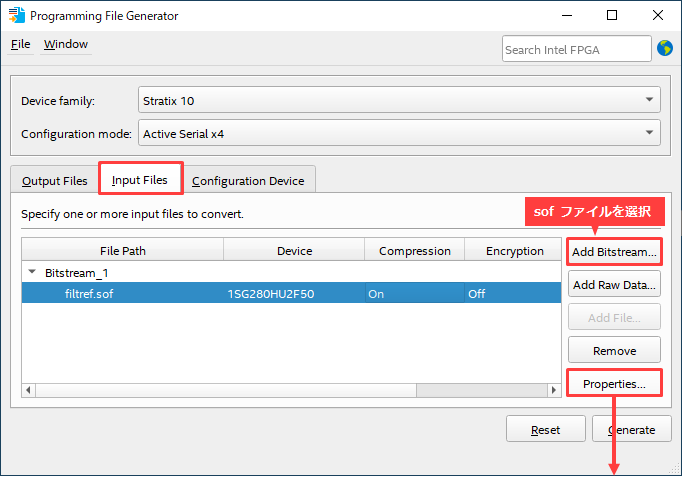Collapse the Bitstream_1 tree node

coord(32,272)
